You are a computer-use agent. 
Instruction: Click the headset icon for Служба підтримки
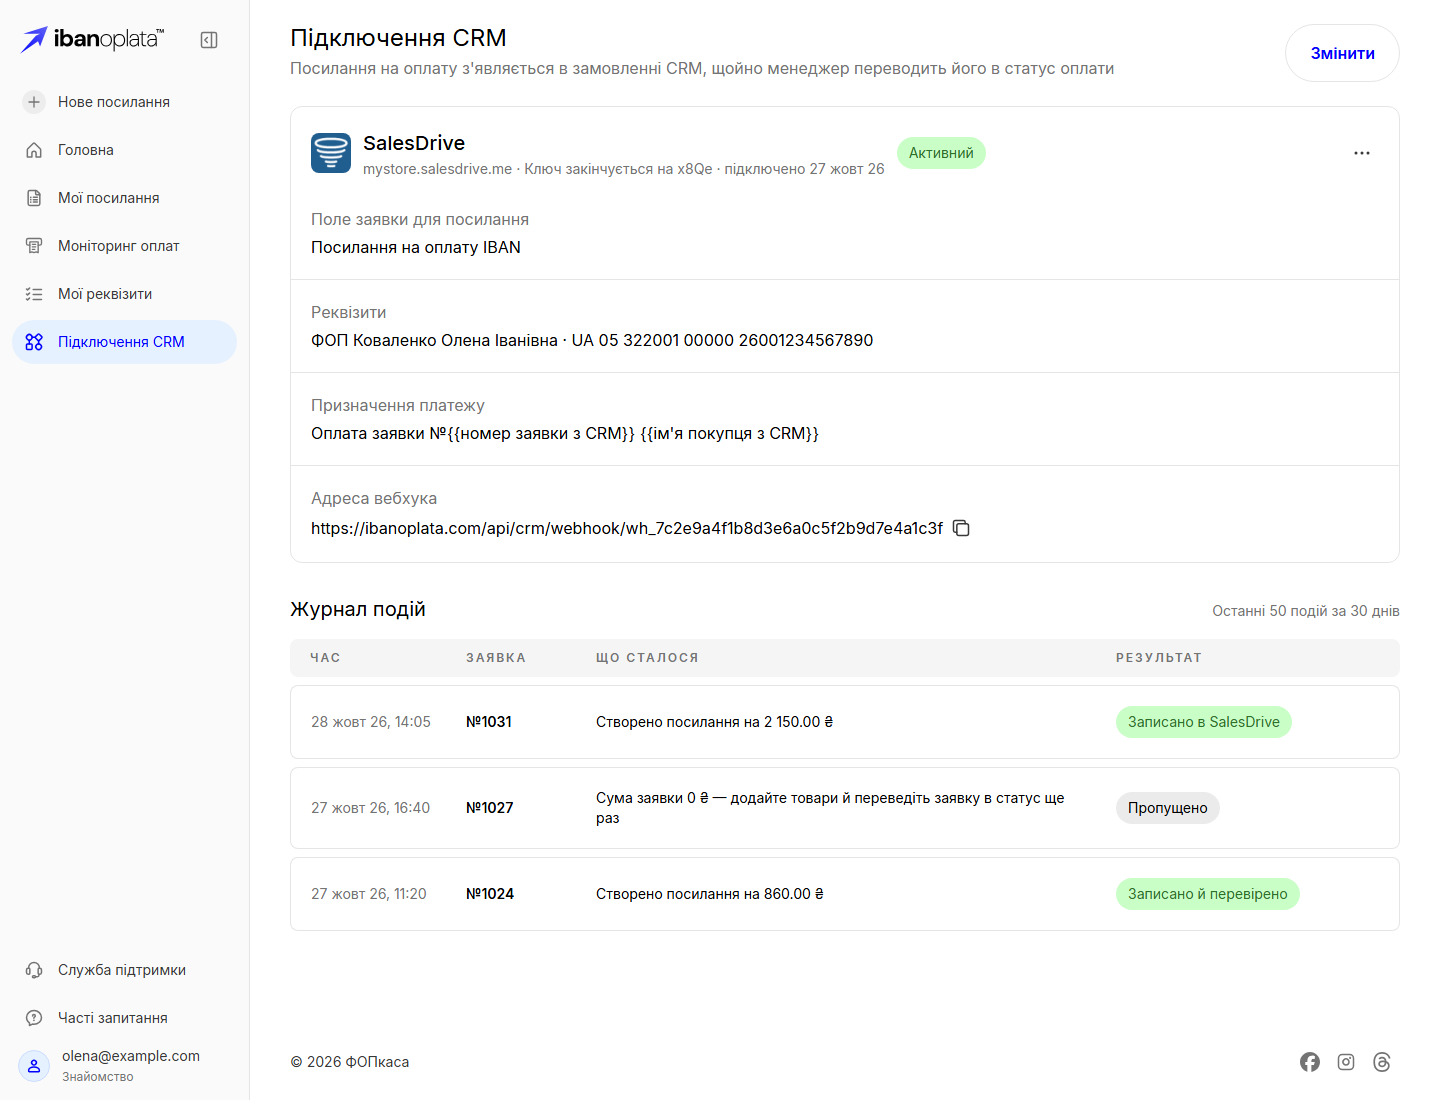tap(34, 970)
